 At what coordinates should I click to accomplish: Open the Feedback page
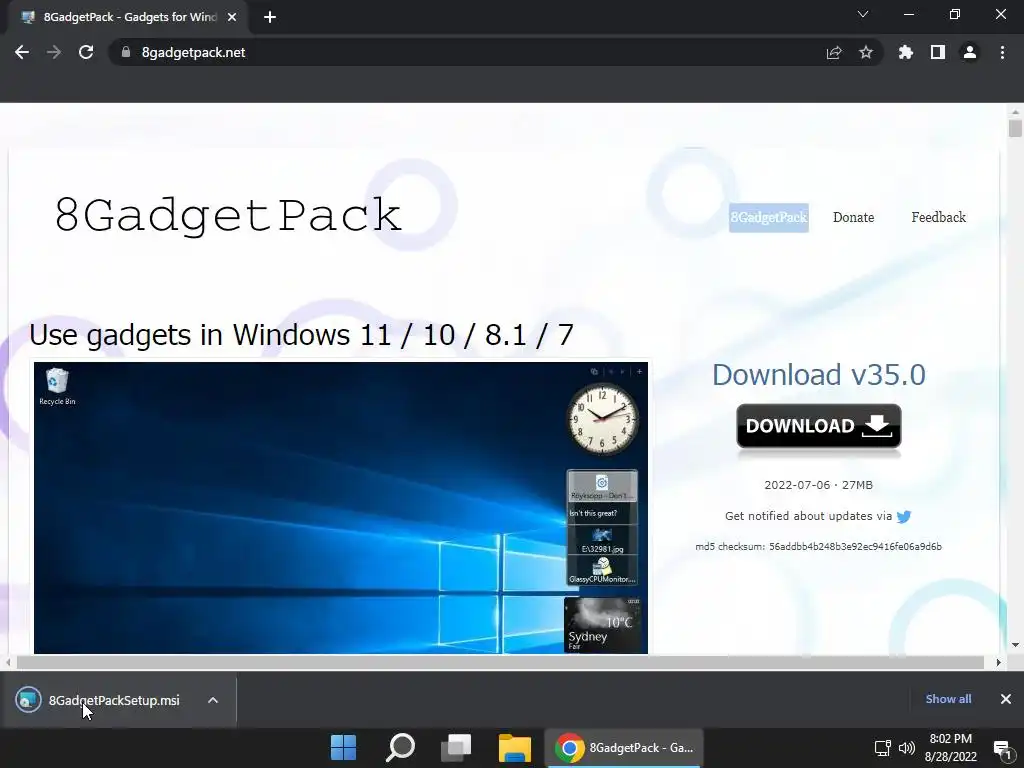tap(938, 217)
